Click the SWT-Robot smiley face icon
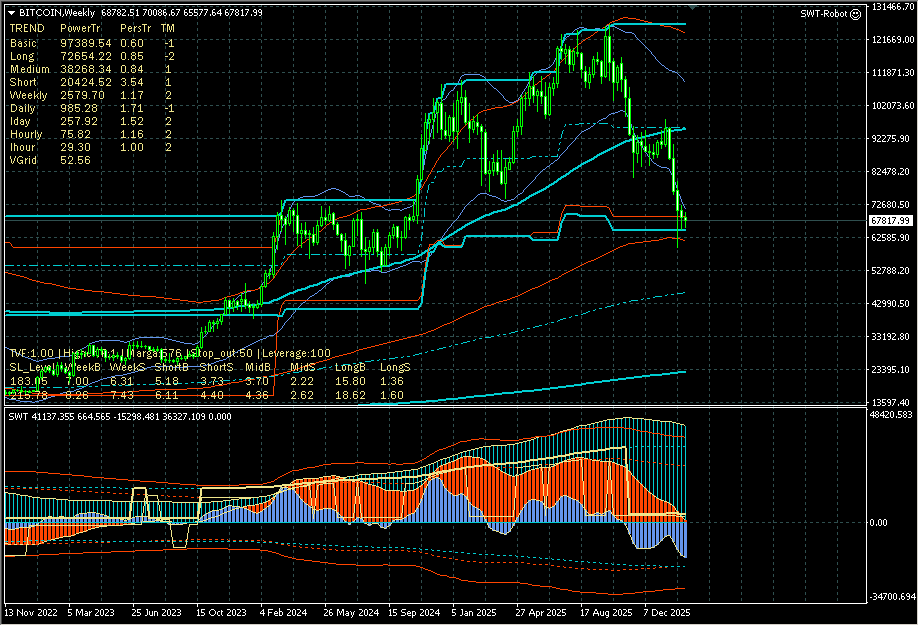This screenshot has width=919, height=626. click(855, 14)
